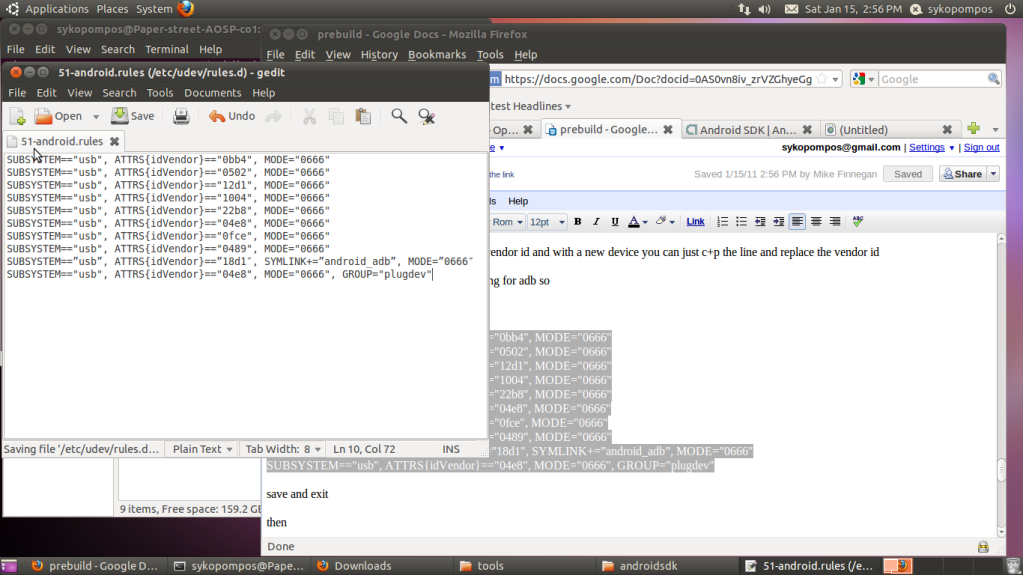Click the Find magnifier icon in gedit
The image size is (1023, 575).
click(399, 116)
